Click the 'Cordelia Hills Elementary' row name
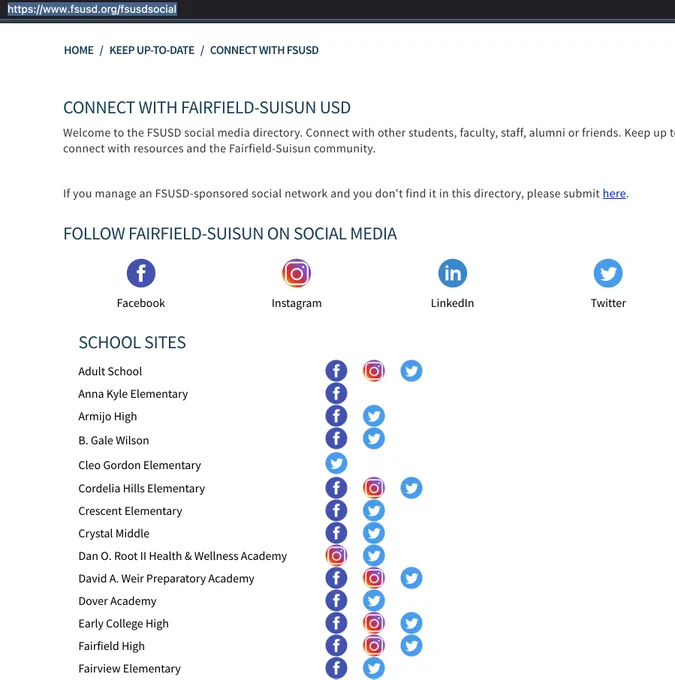675x680 pixels. click(x=141, y=488)
